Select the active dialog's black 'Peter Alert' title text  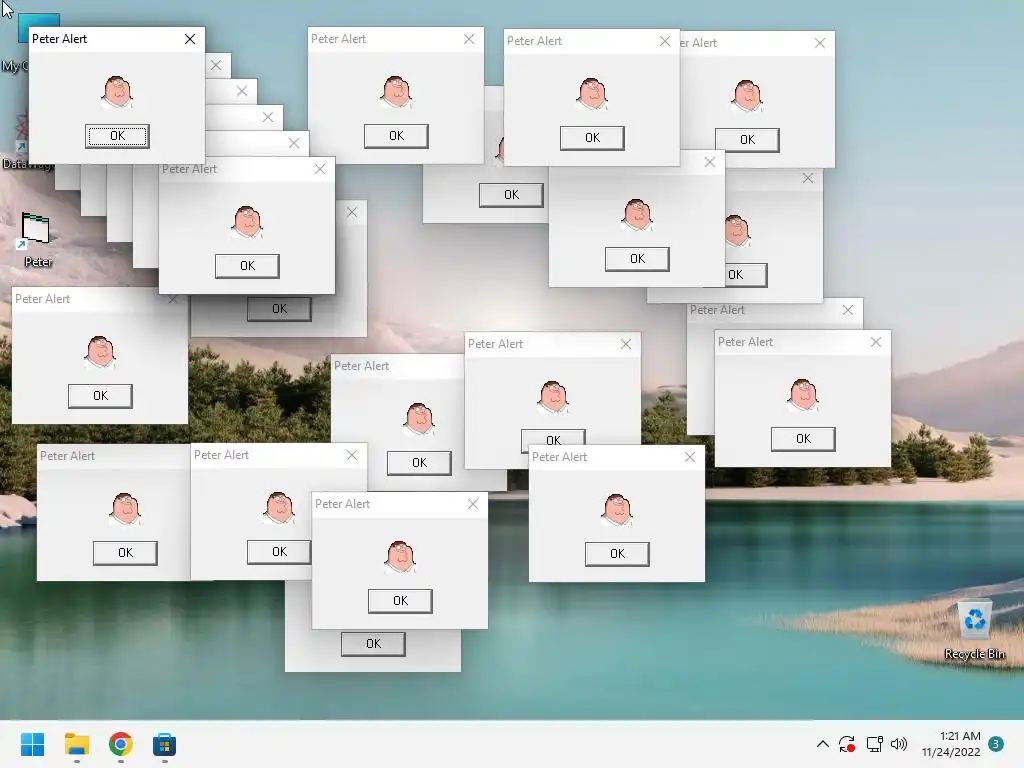[59, 39]
